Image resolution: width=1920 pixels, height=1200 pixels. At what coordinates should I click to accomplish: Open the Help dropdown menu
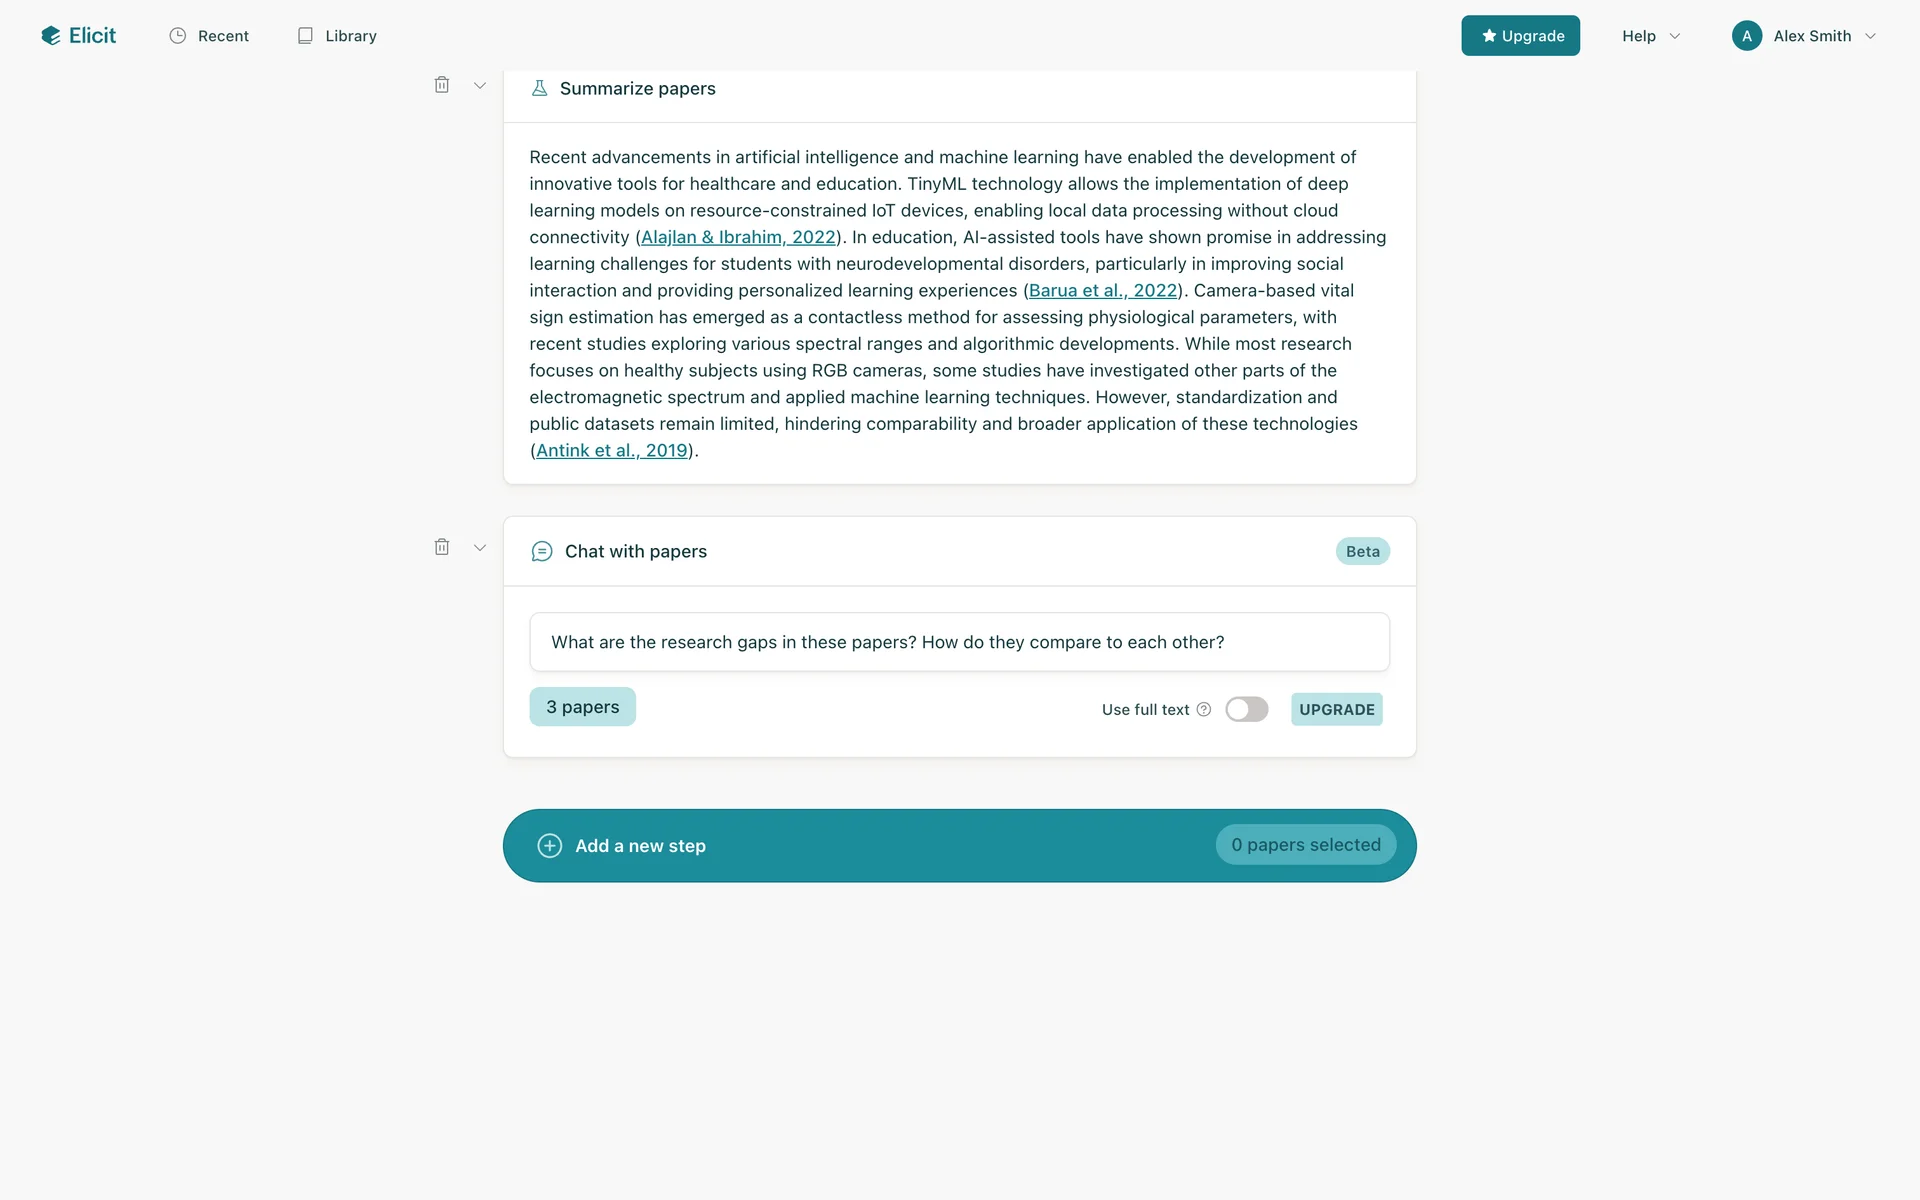[1650, 36]
